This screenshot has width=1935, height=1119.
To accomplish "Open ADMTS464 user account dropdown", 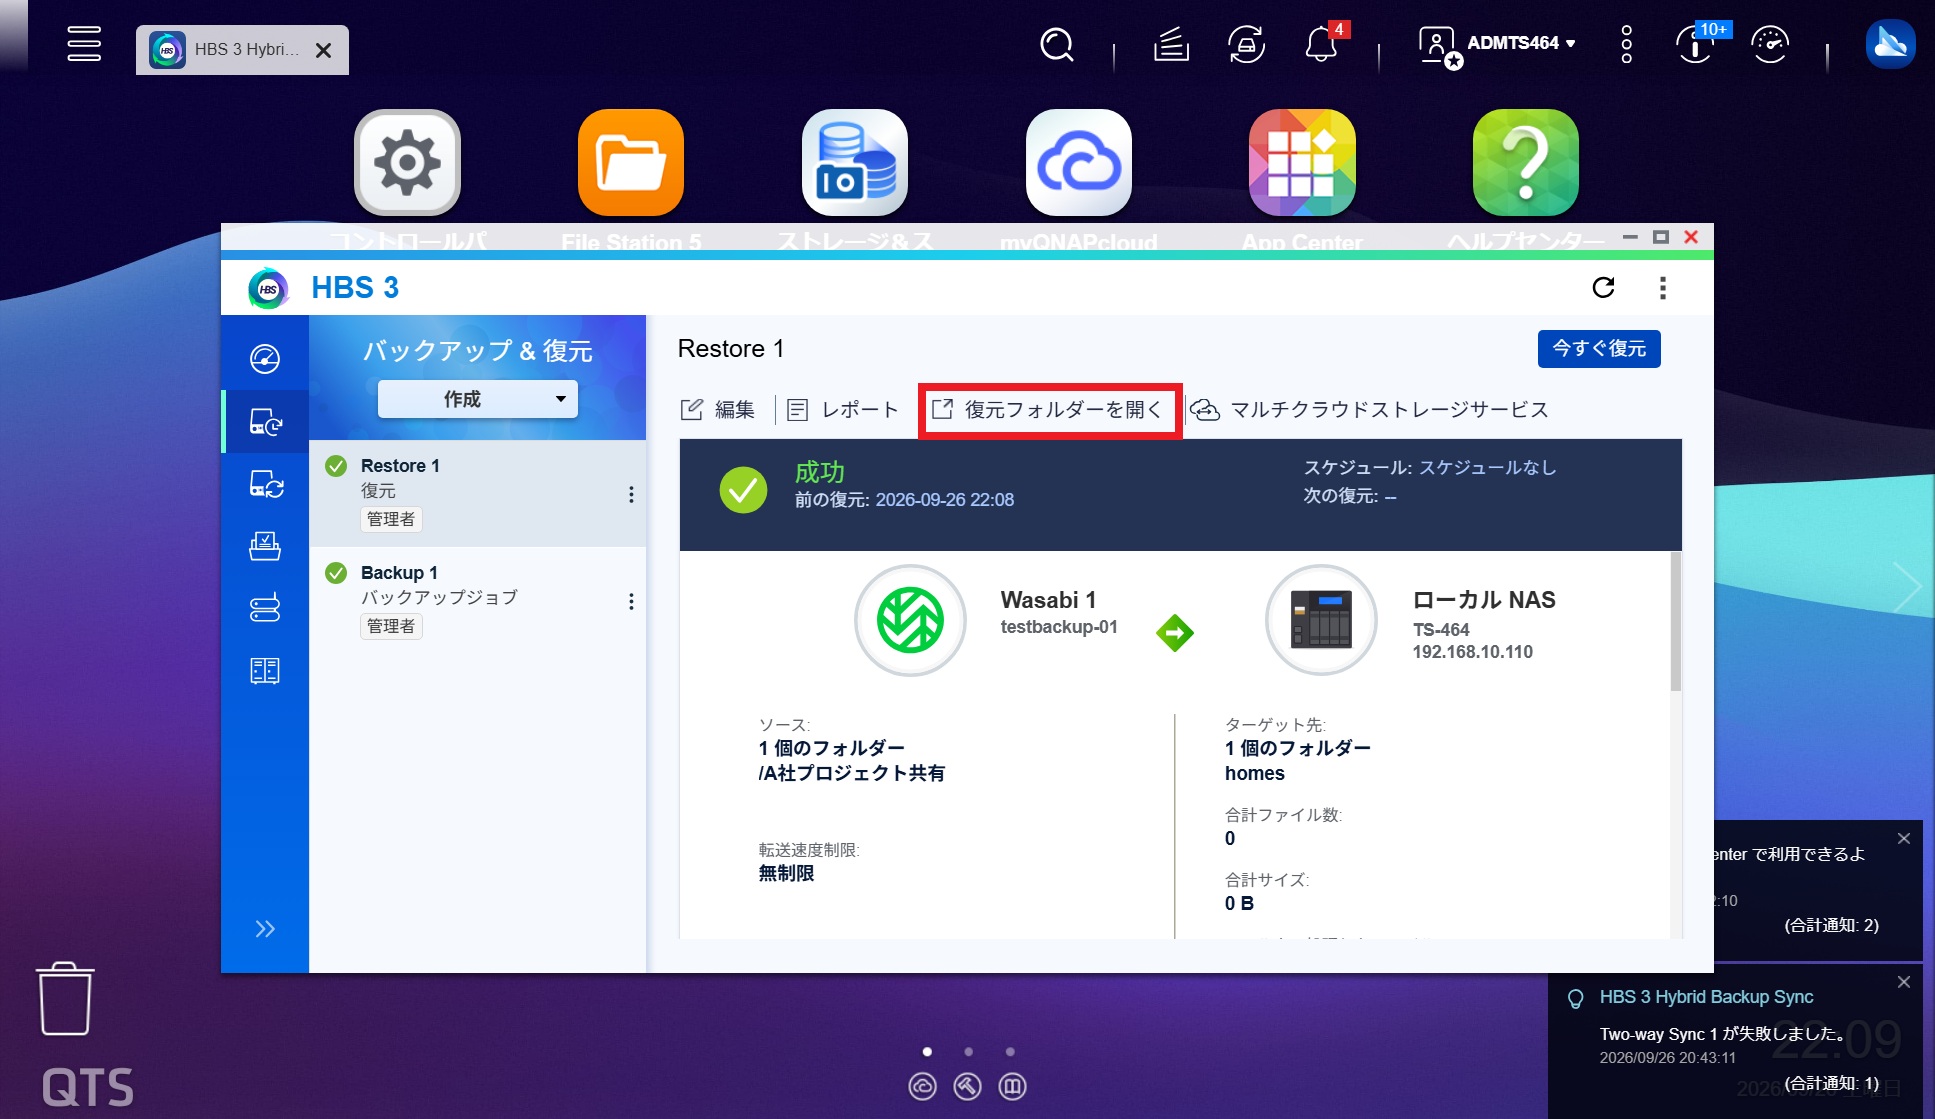I will (x=1497, y=44).
